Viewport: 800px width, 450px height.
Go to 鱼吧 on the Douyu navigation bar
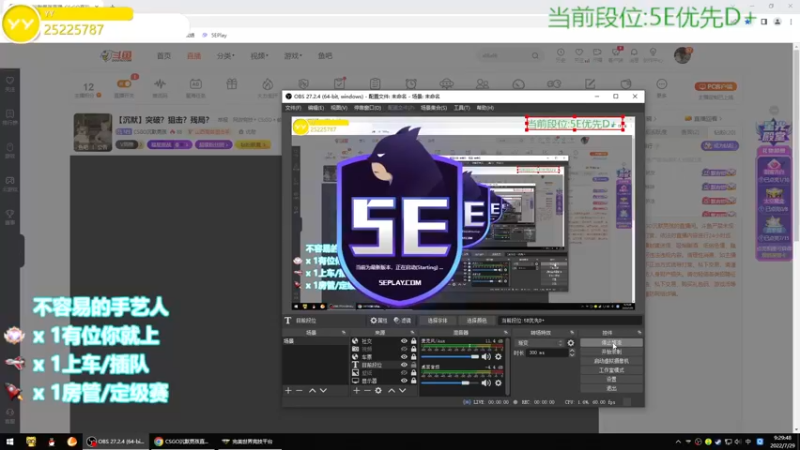[325, 56]
